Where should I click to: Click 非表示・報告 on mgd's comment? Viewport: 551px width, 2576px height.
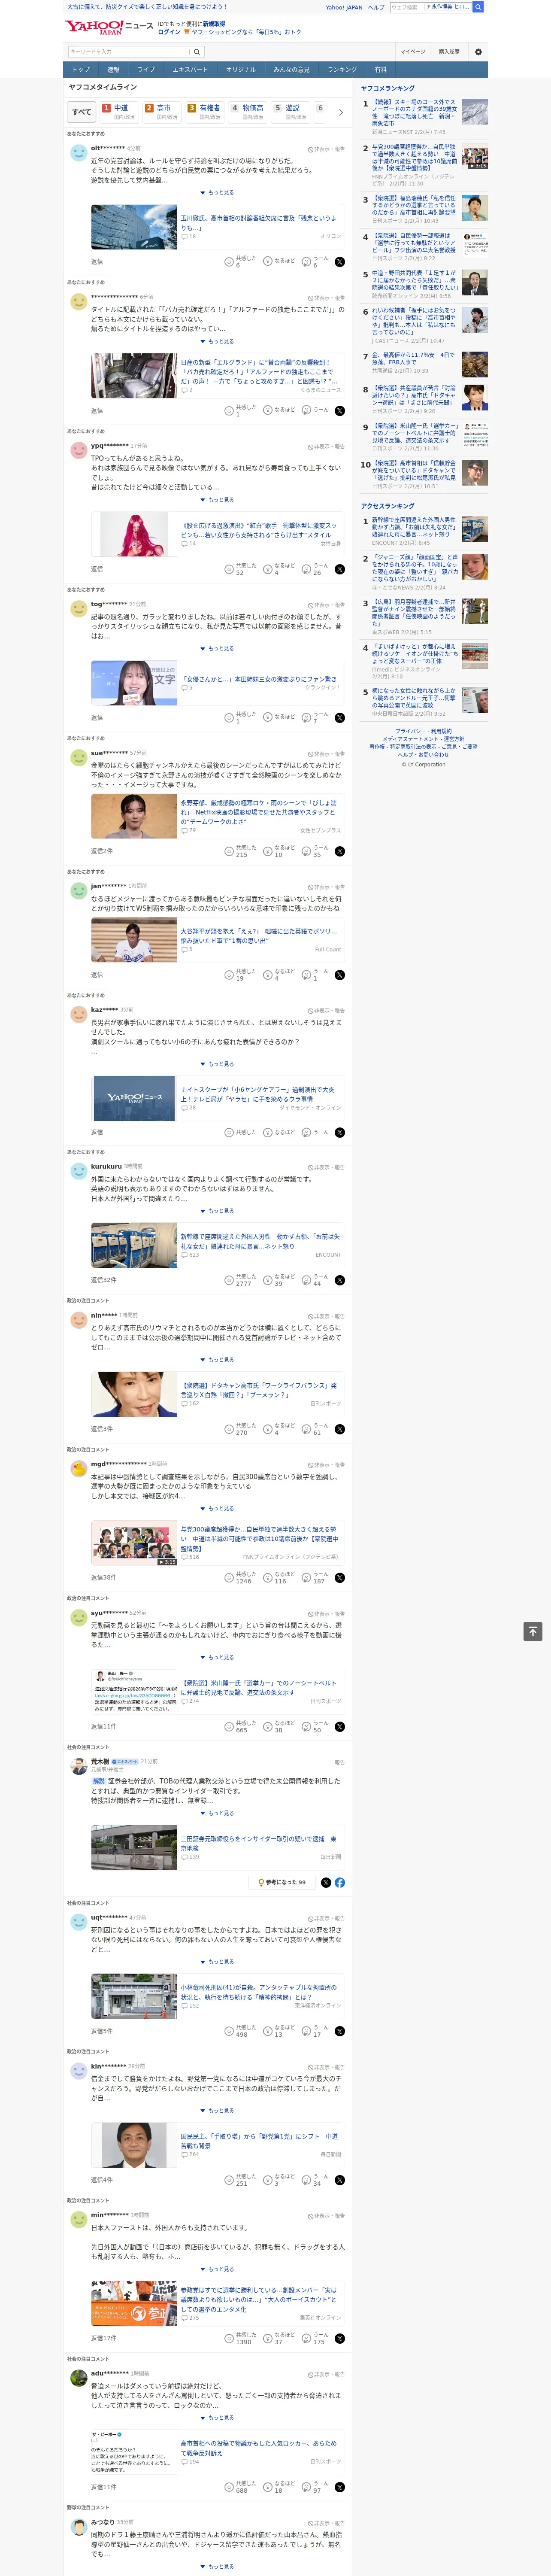[326, 1465]
